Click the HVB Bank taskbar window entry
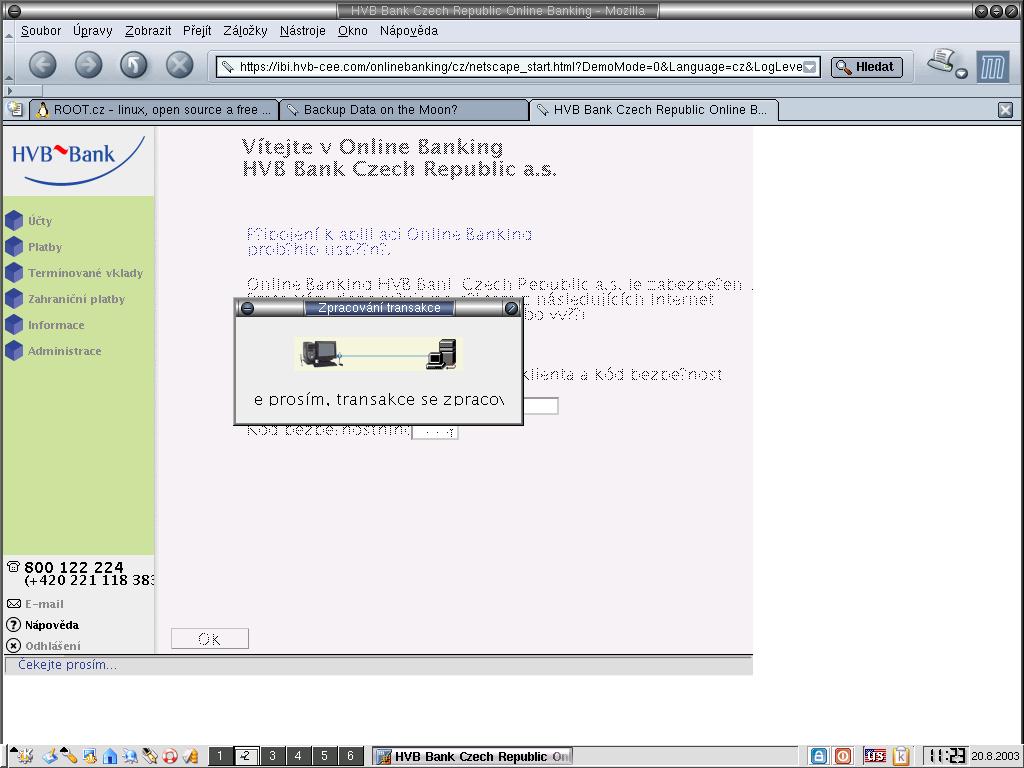 (472, 756)
